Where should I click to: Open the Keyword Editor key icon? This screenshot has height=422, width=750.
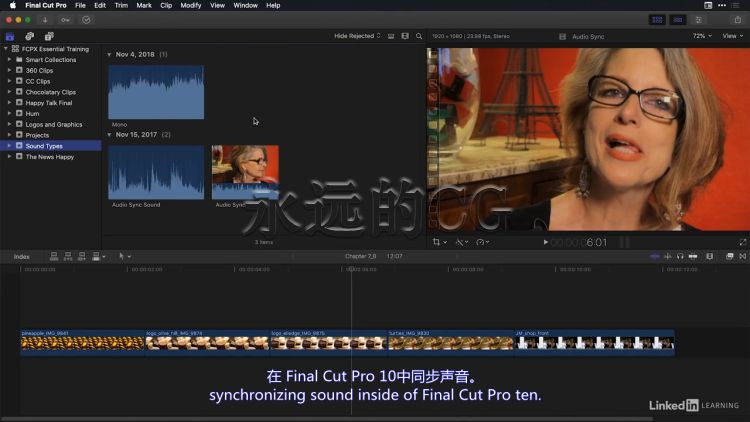[x=66, y=20]
